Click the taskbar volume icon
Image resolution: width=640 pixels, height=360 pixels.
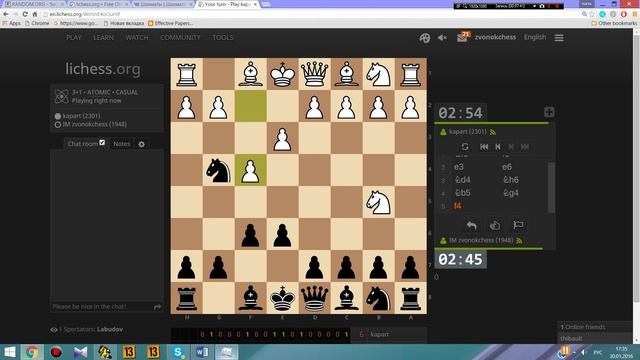[x=583, y=352]
